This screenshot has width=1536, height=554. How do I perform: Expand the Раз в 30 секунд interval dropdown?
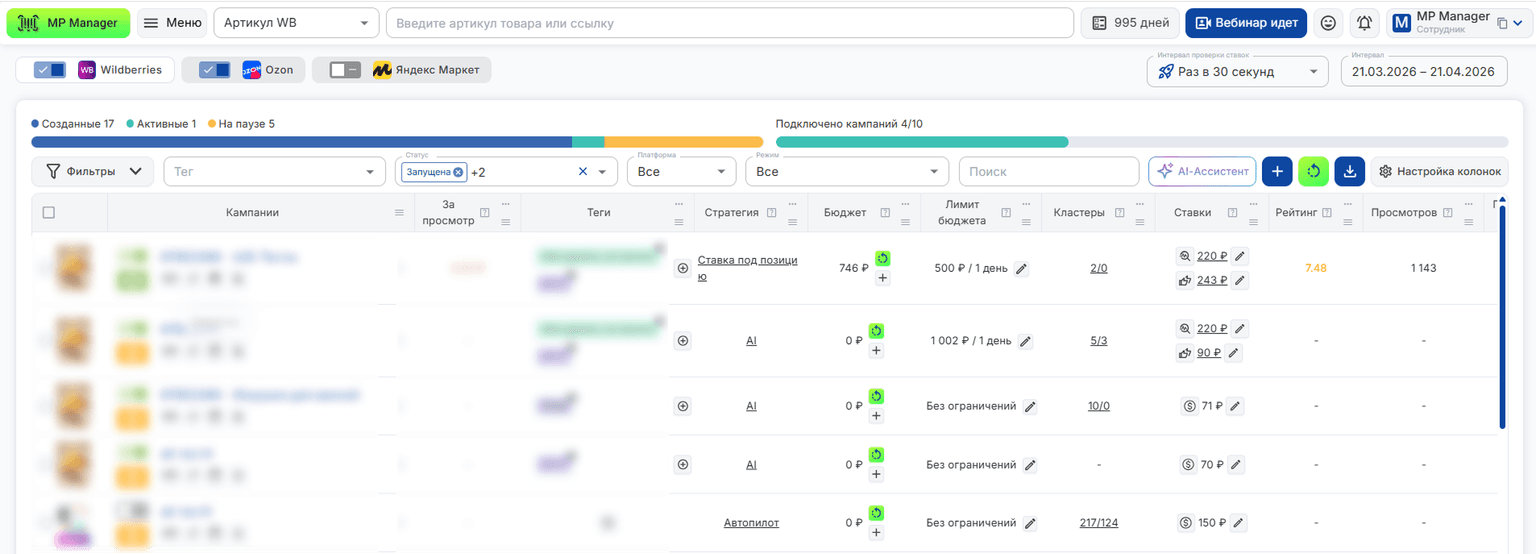pyautogui.click(x=1238, y=72)
